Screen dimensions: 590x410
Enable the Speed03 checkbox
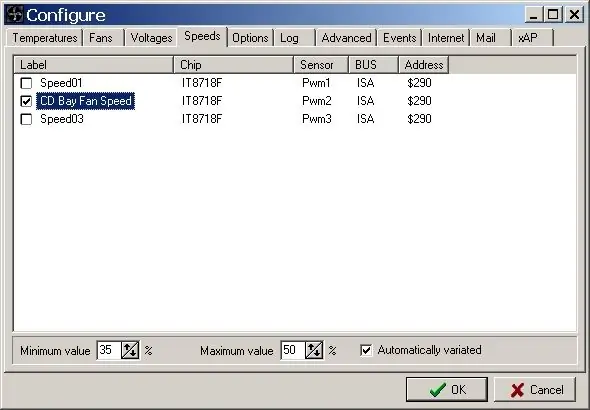pyautogui.click(x=26, y=119)
